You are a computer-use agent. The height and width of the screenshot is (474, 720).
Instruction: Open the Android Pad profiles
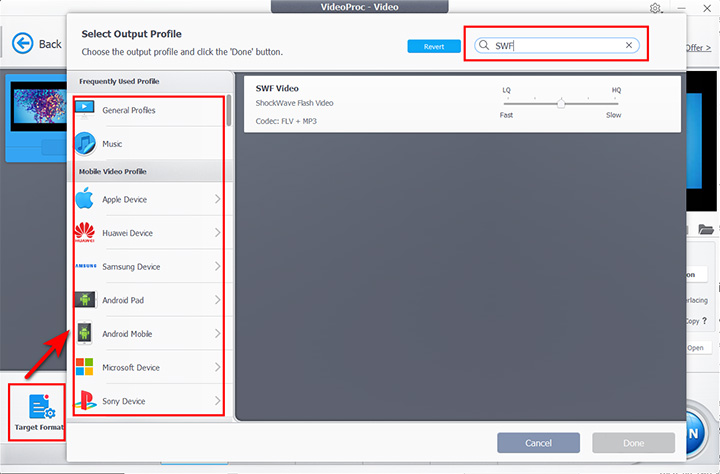pos(149,300)
